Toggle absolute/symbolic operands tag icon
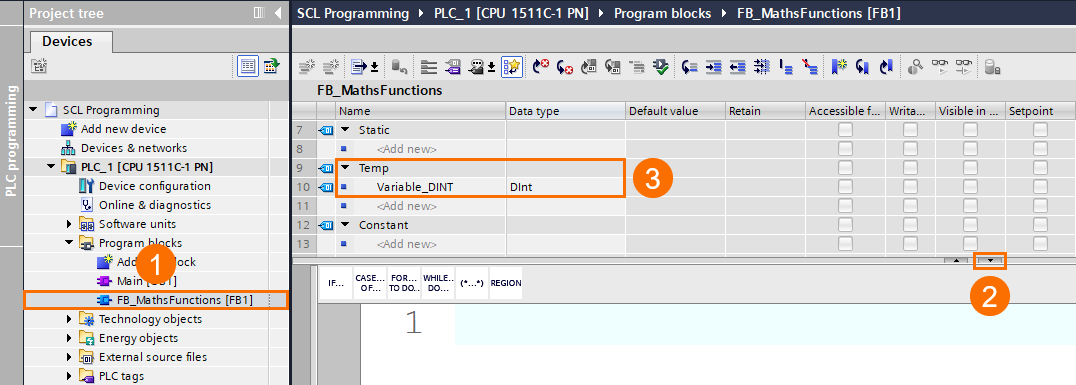The height and width of the screenshot is (385, 1076). pyautogui.click(x=452, y=67)
